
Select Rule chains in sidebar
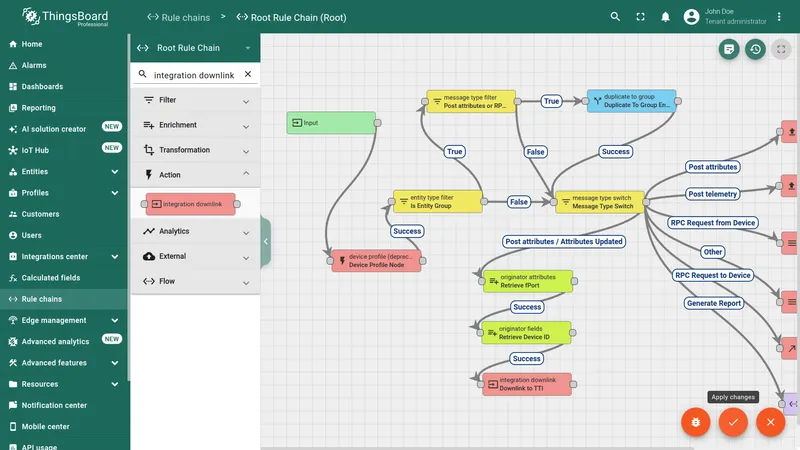pyautogui.click(x=64, y=299)
